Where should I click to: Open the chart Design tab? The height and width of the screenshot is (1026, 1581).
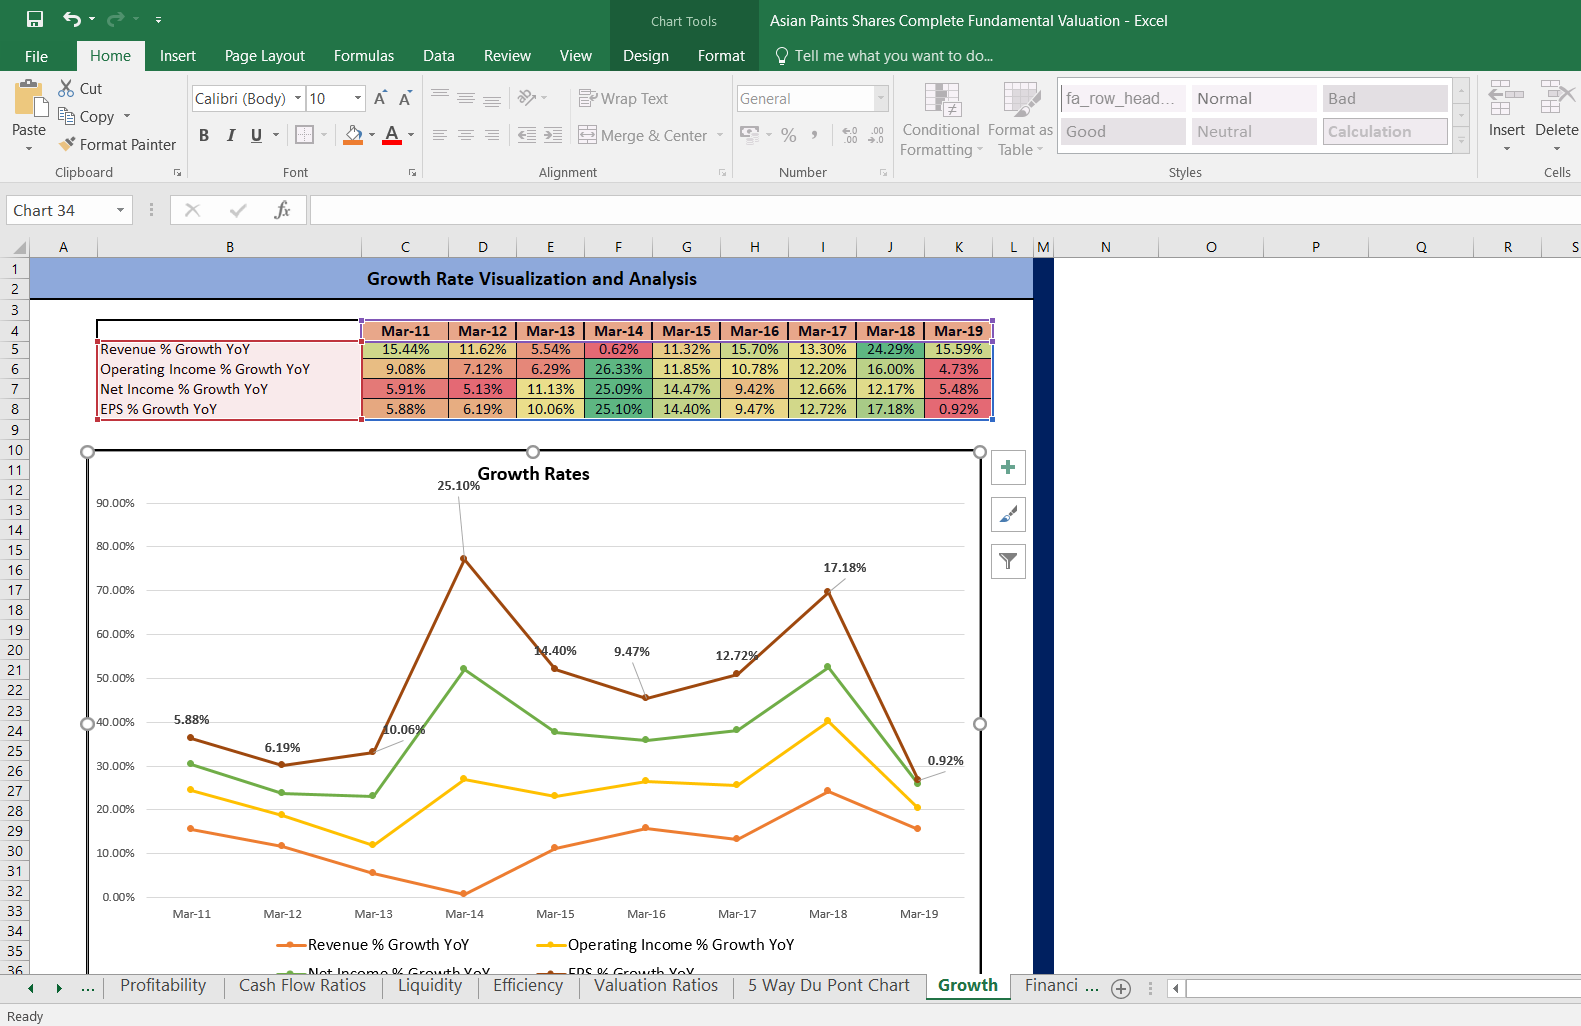point(646,56)
